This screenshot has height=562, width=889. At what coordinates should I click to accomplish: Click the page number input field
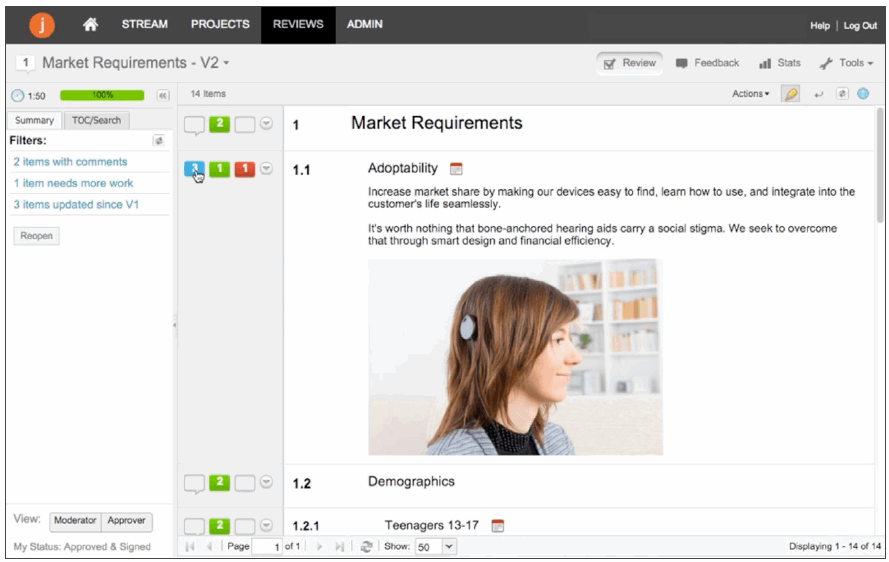click(x=268, y=547)
